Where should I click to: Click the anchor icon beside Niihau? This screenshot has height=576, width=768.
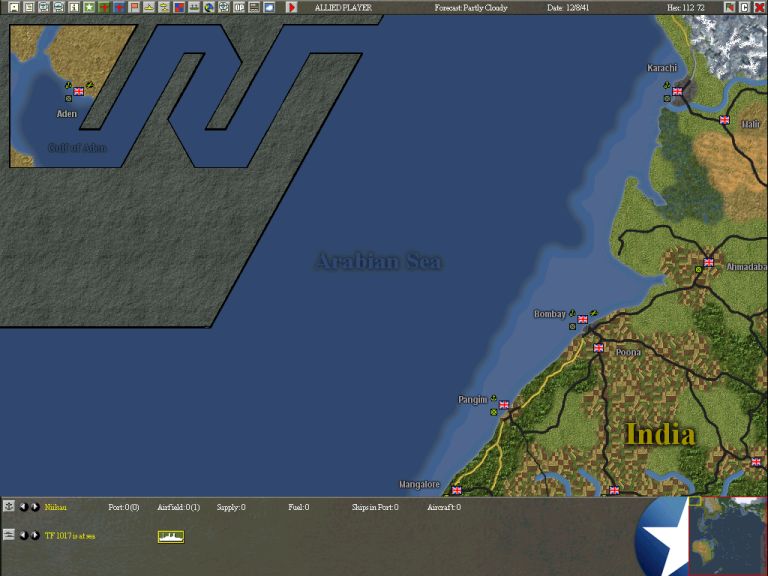[x=8, y=506]
